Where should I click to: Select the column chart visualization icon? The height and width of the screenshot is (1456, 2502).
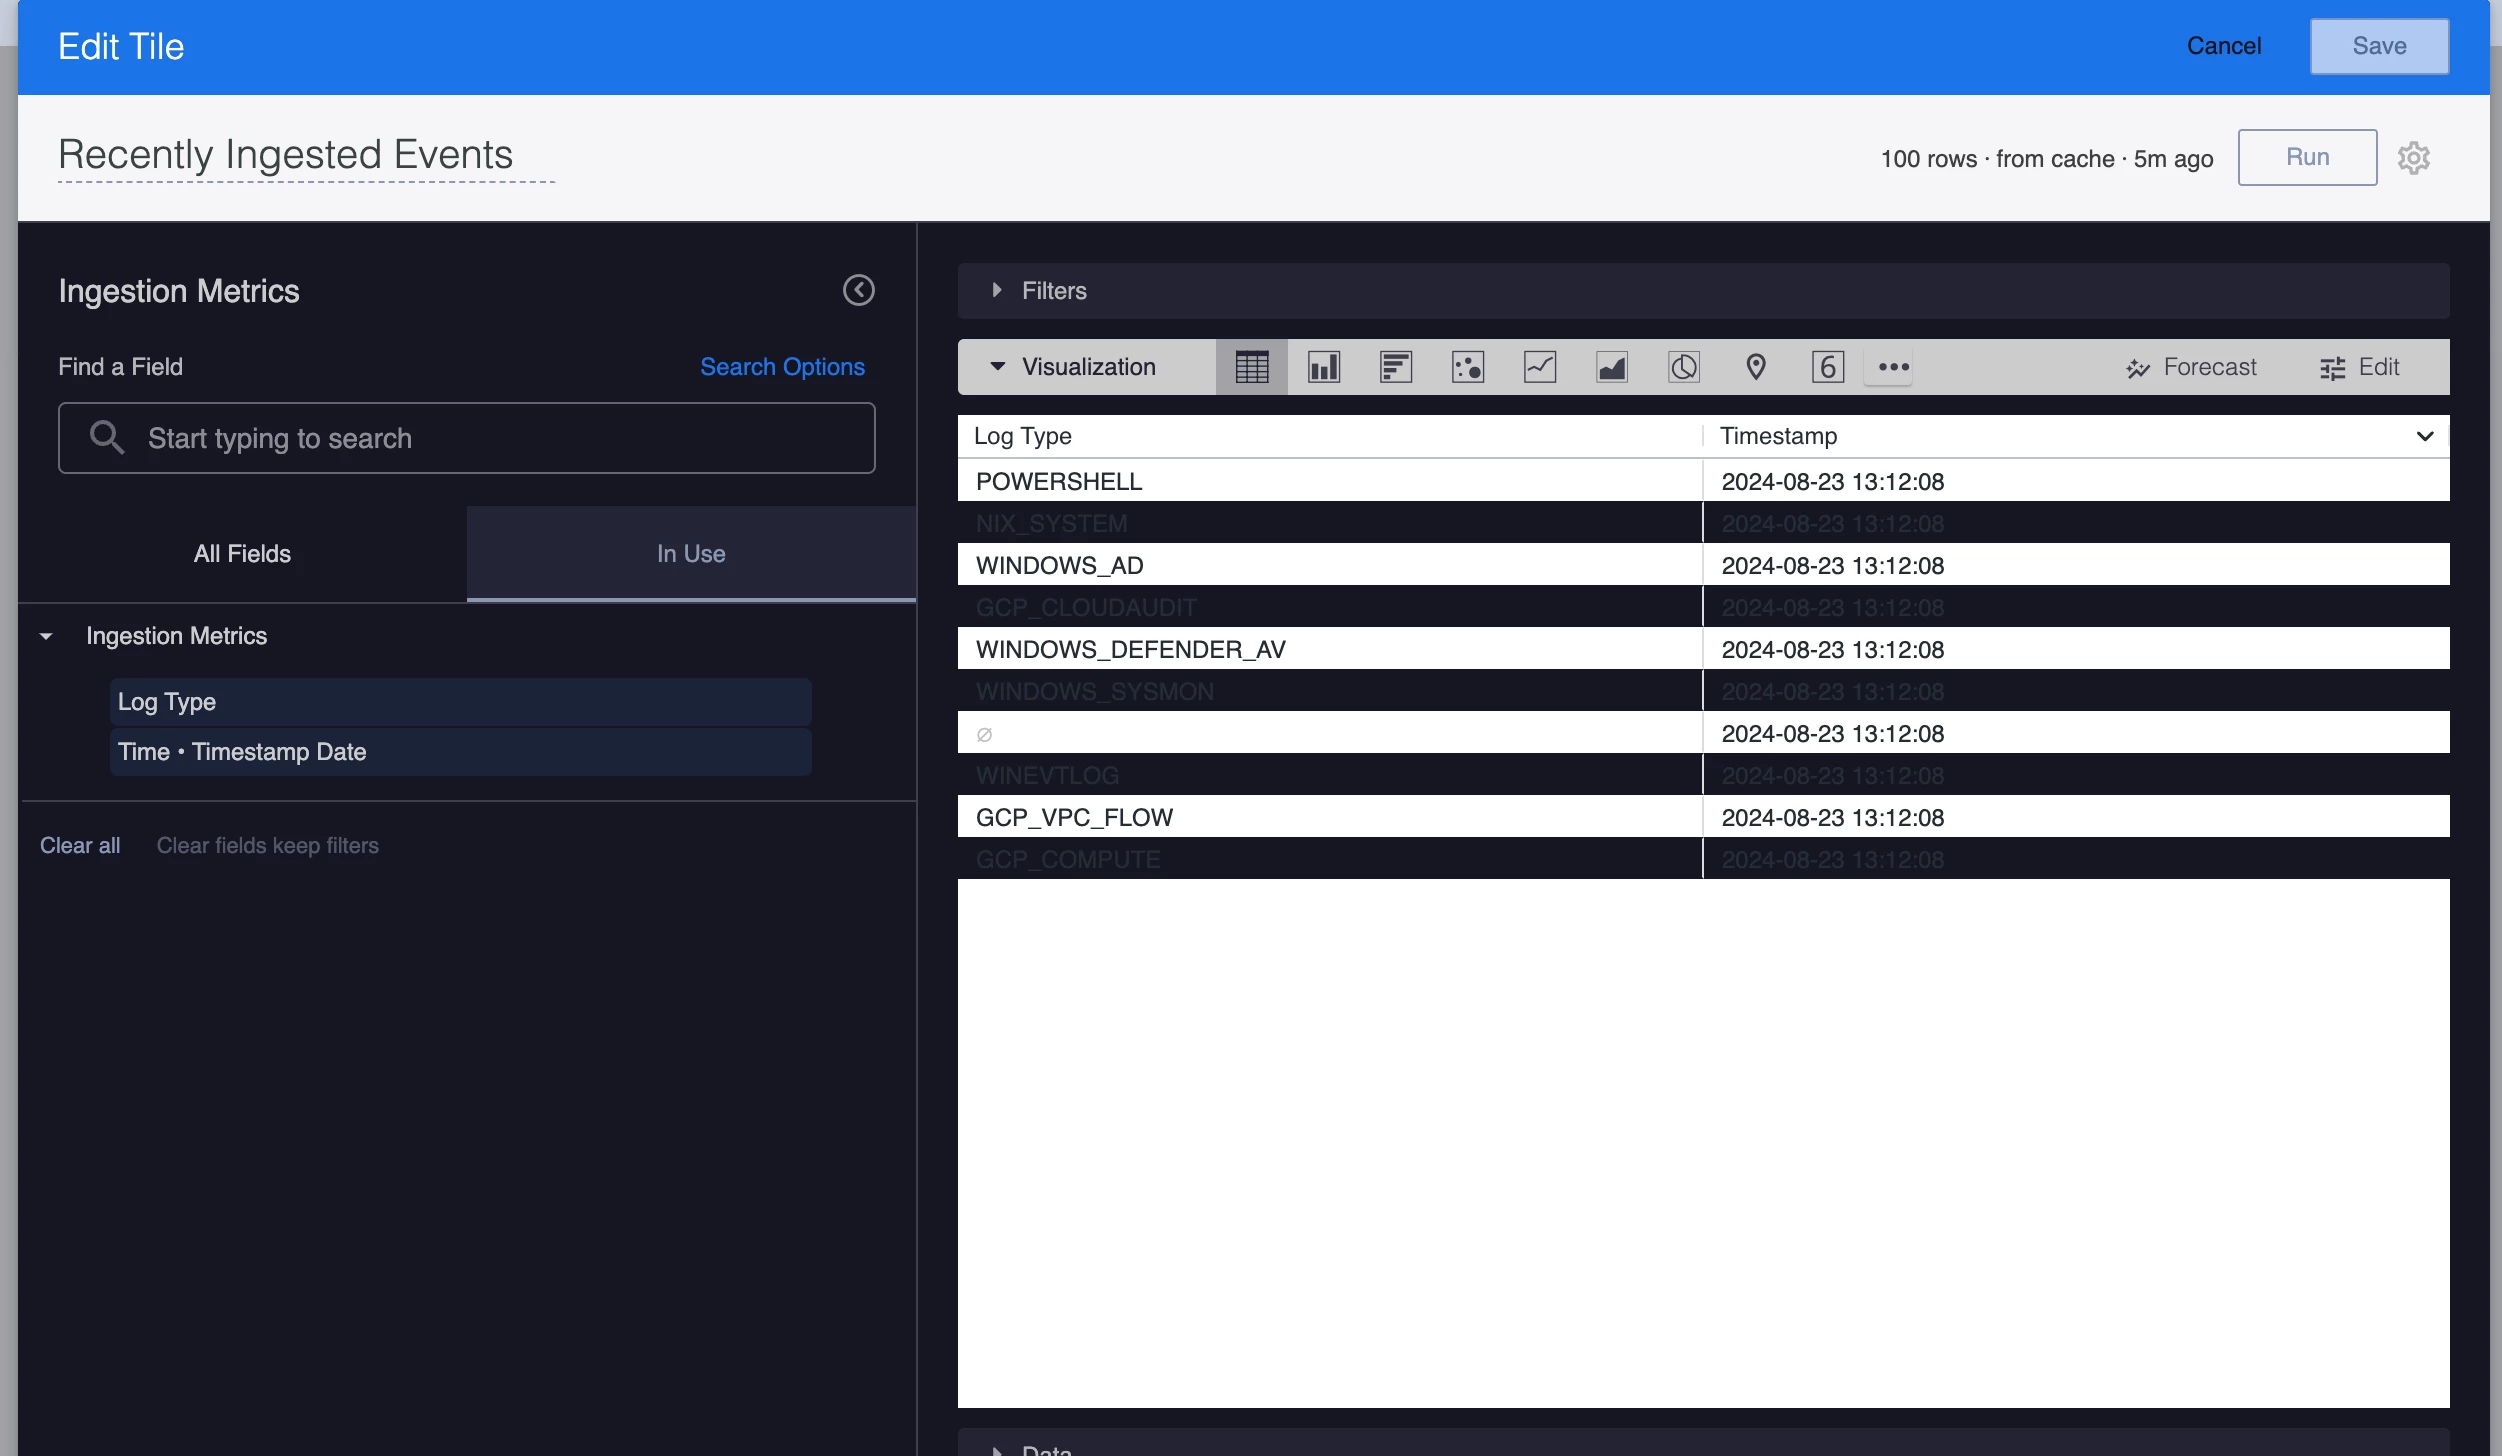click(1323, 367)
